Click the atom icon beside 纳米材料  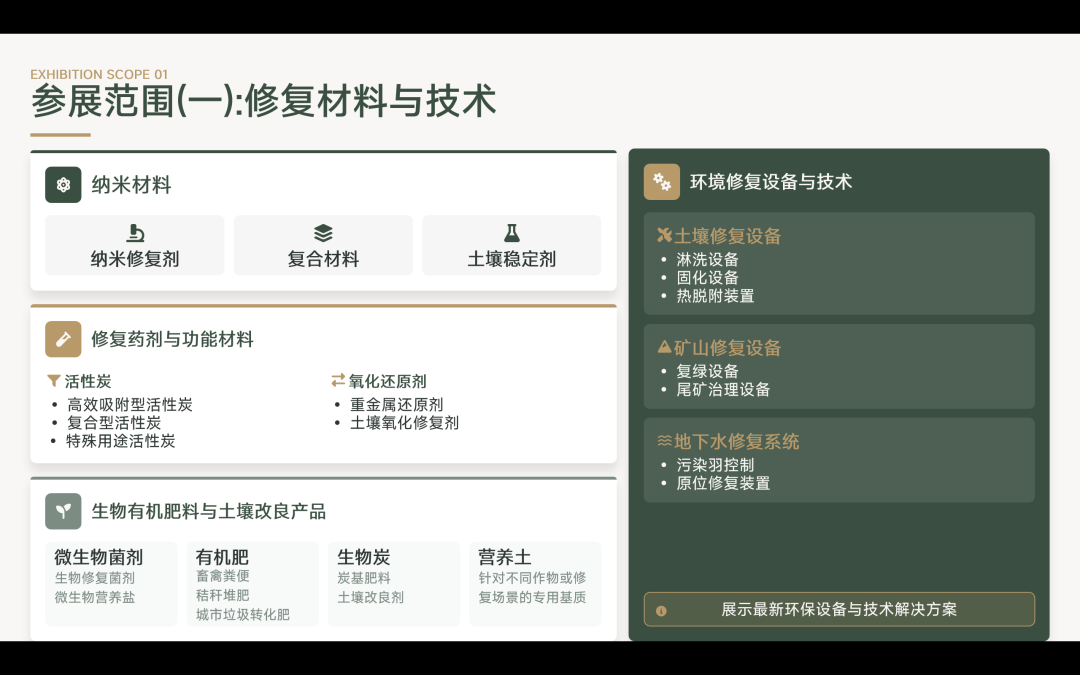[x=63, y=185]
